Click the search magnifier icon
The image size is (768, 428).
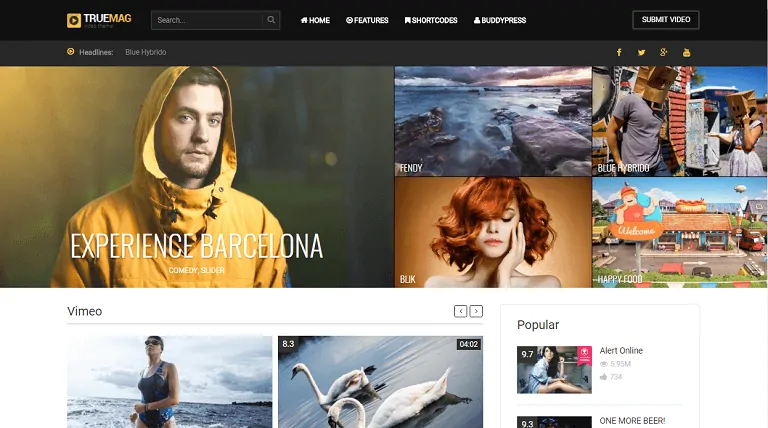(271, 20)
